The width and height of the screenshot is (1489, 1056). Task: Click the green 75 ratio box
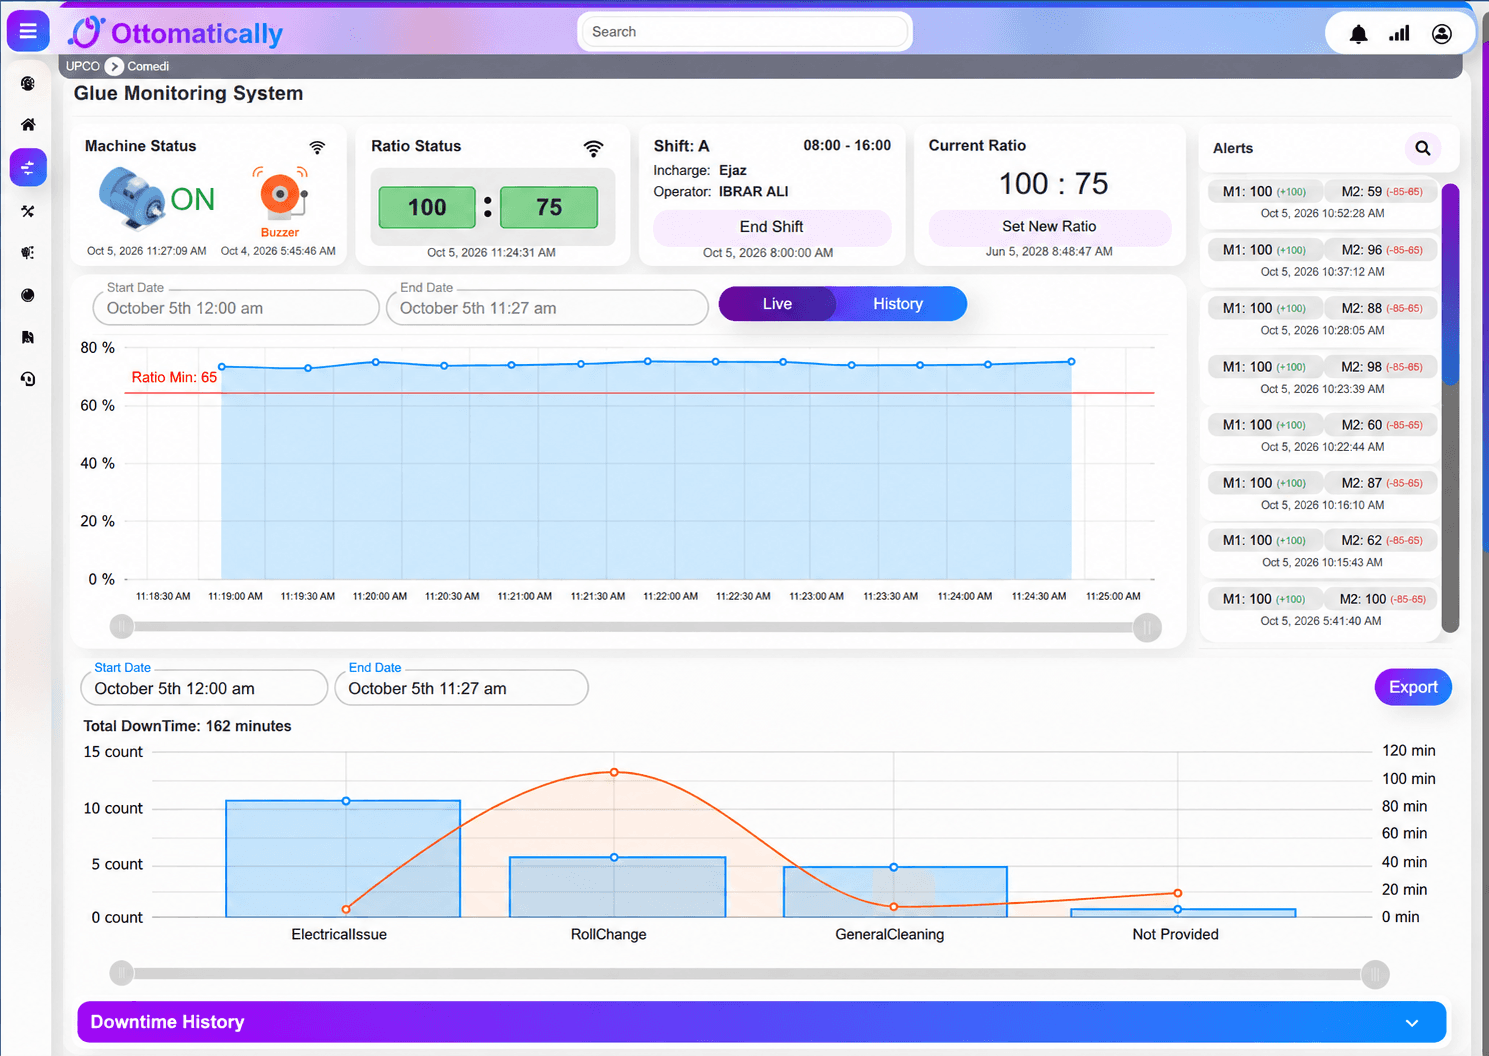[x=549, y=207]
